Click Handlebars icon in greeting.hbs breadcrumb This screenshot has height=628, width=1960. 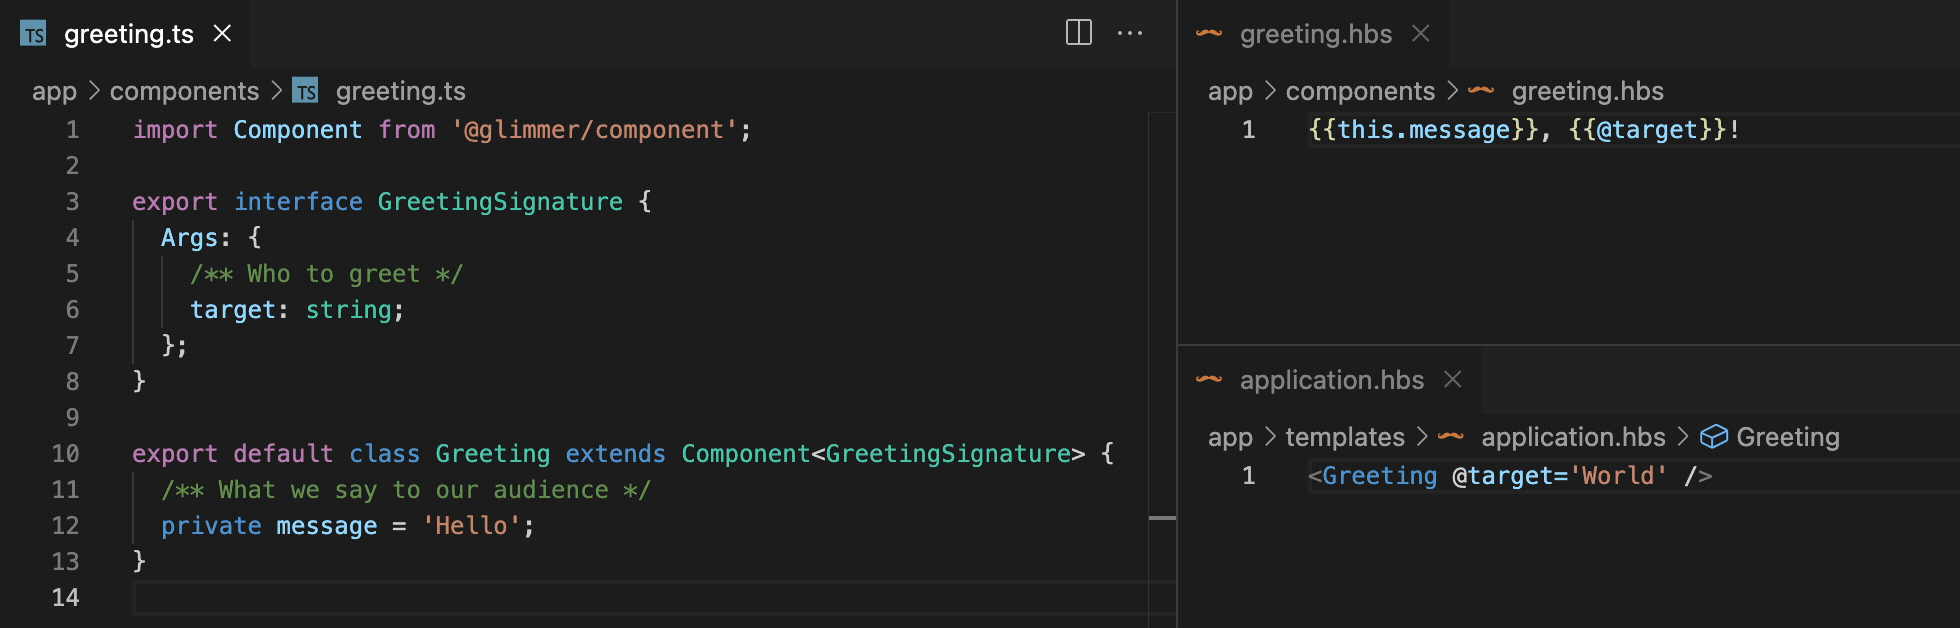1481,91
